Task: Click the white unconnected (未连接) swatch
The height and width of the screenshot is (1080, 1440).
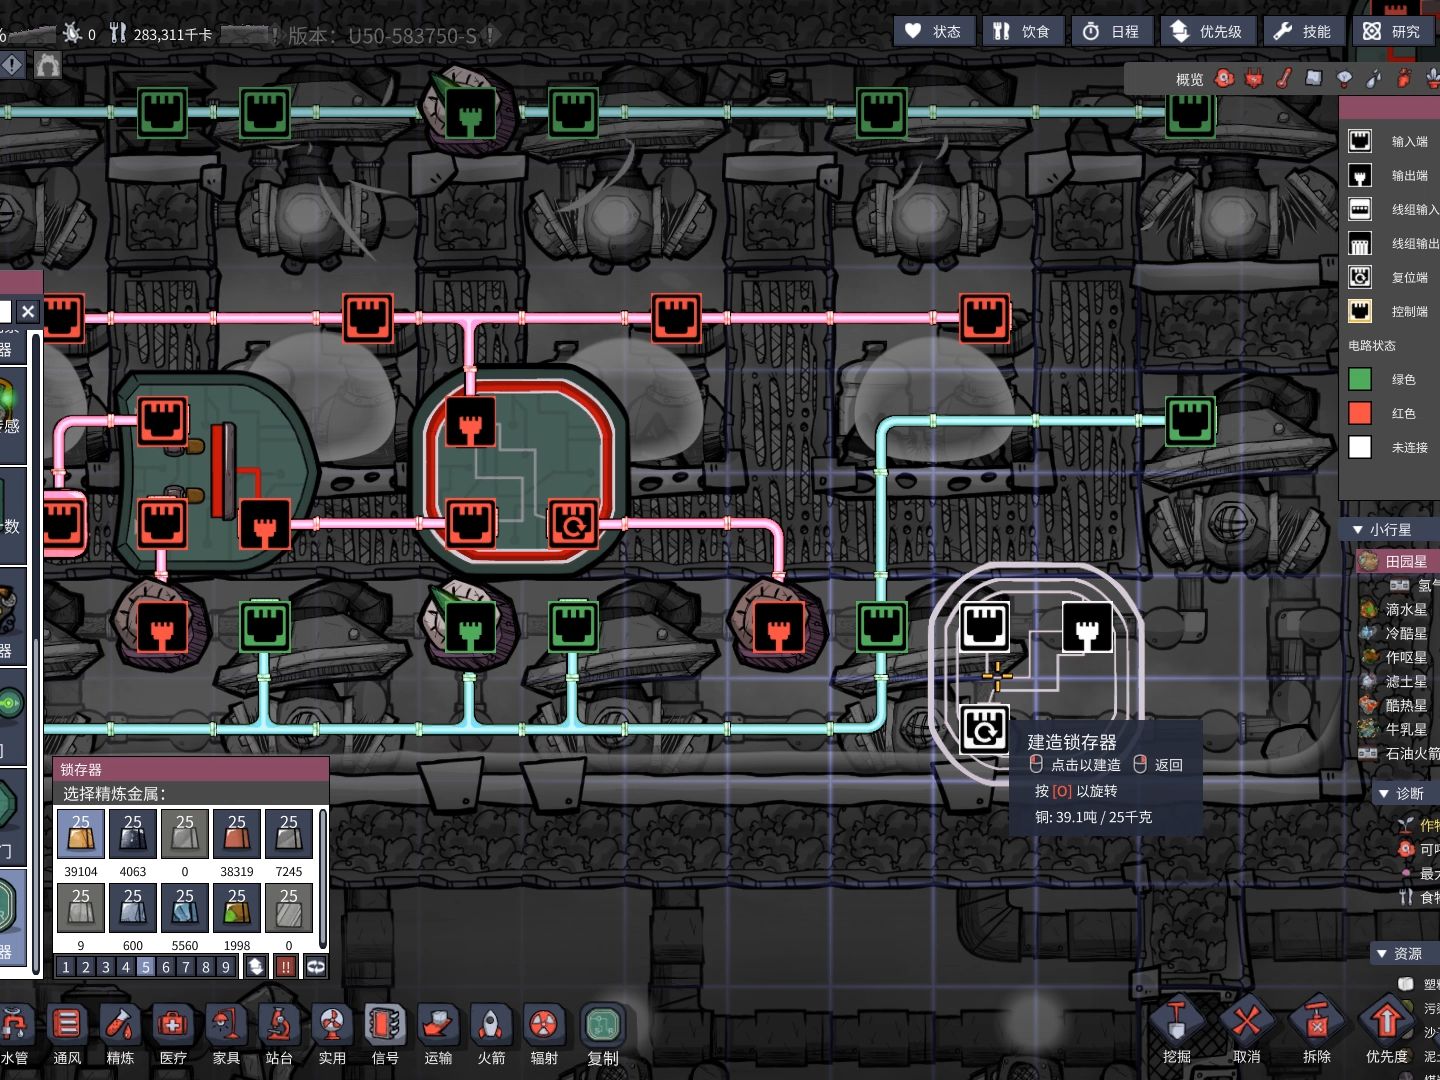Action: 1360,447
